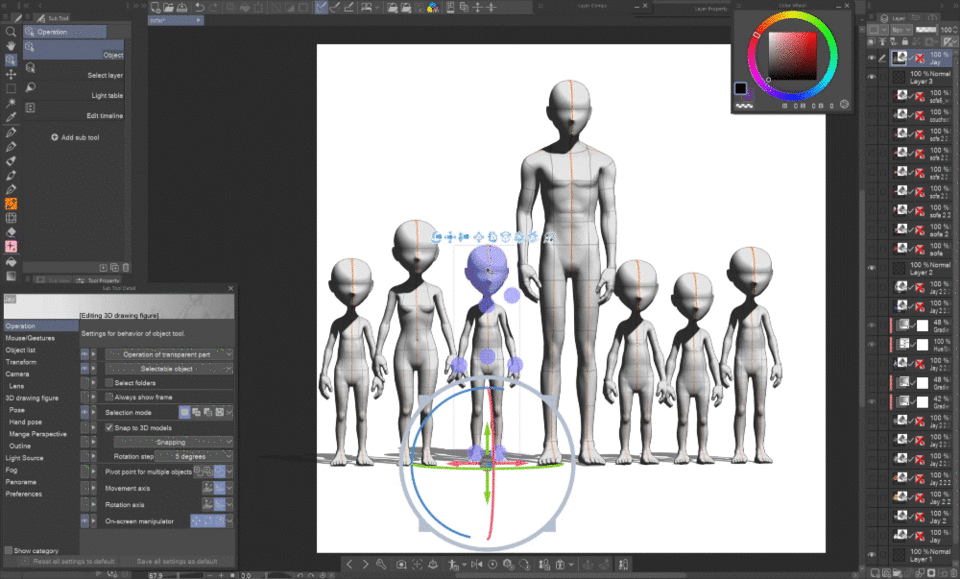Screen dimensions: 960x579
Task: Click the camera preset icon in launcher
Action: coord(401,564)
